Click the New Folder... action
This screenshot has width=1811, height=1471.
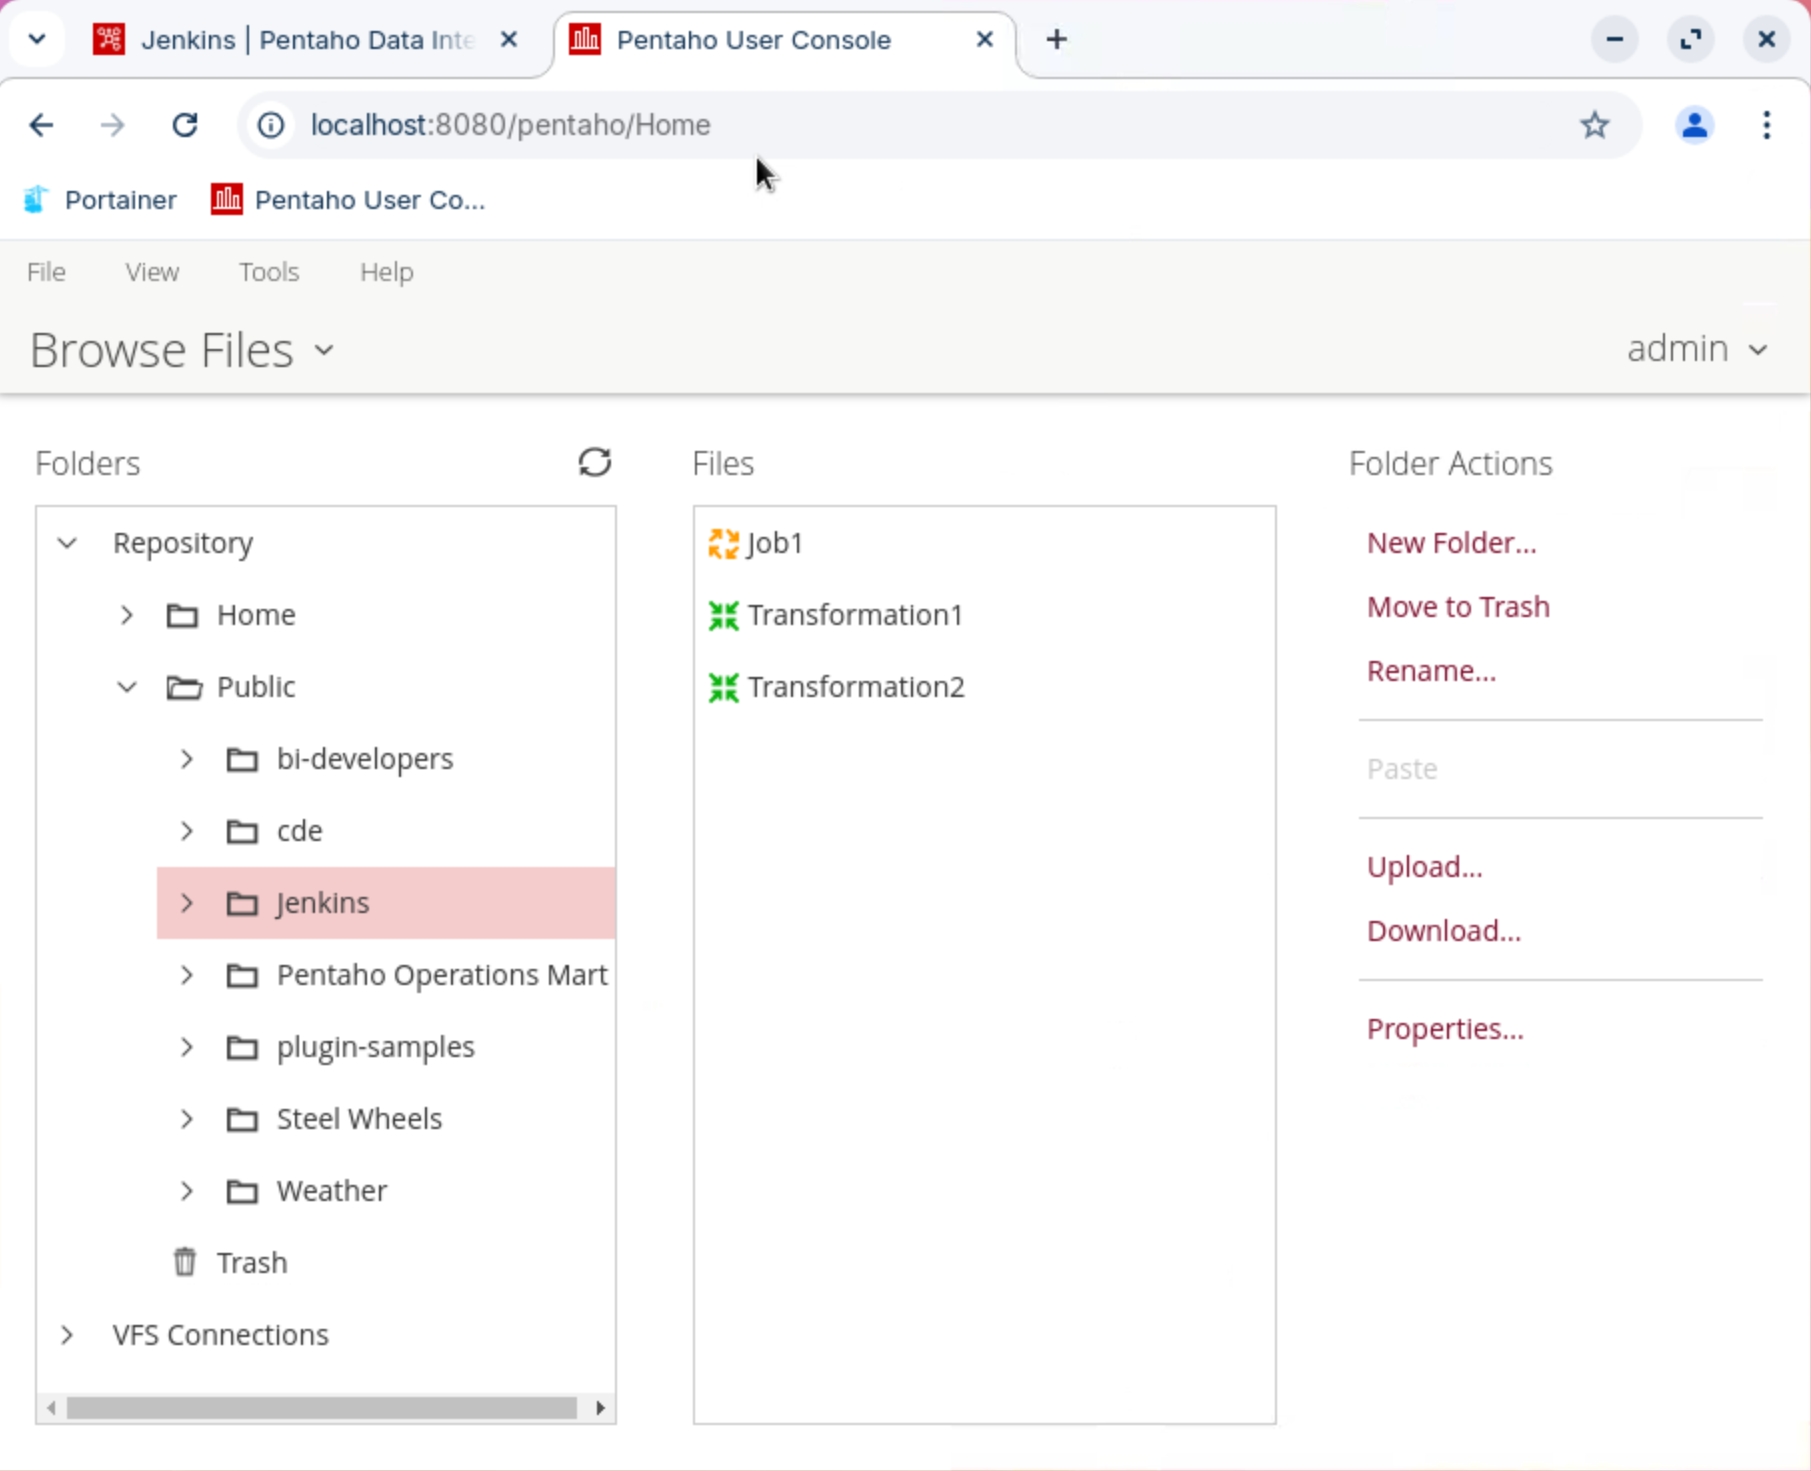pyautogui.click(x=1451, y=543)
